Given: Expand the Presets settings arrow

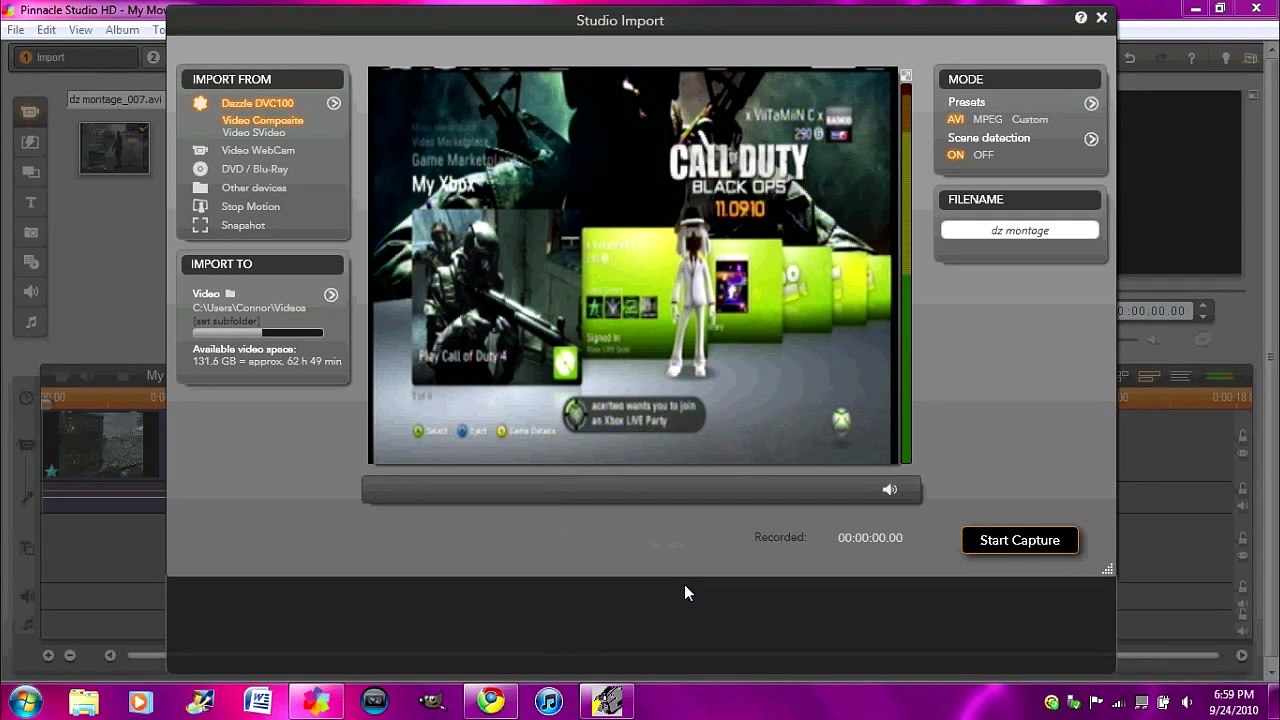Looking at the screenshot, I should 1091,103.
